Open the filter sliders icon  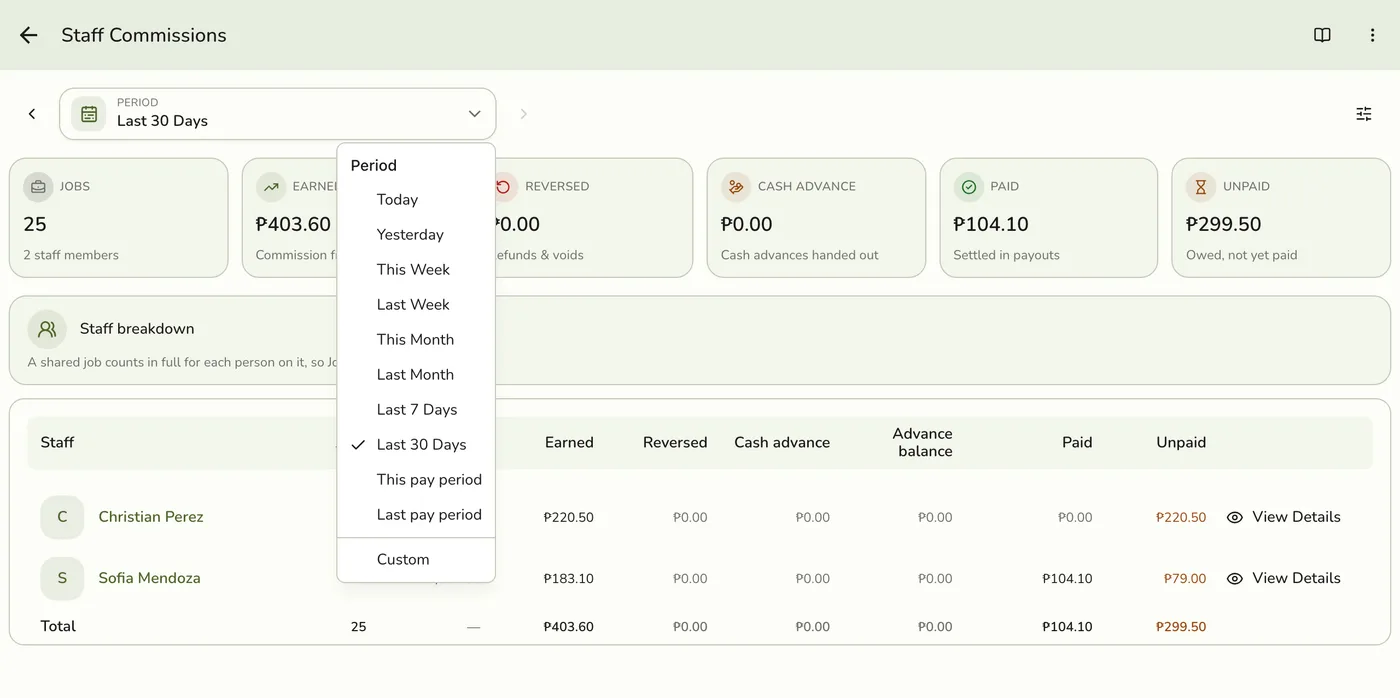click(1364, 114)
